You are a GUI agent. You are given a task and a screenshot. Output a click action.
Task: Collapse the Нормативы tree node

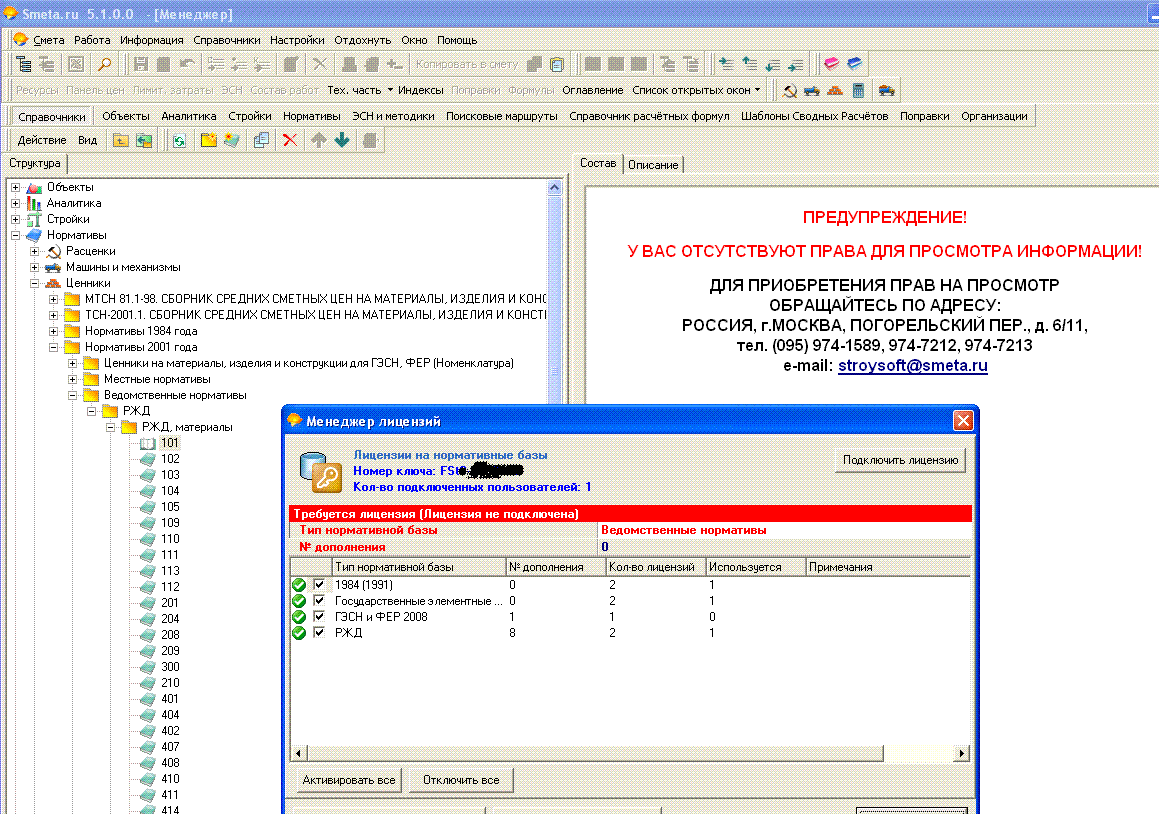click(16, 236)
